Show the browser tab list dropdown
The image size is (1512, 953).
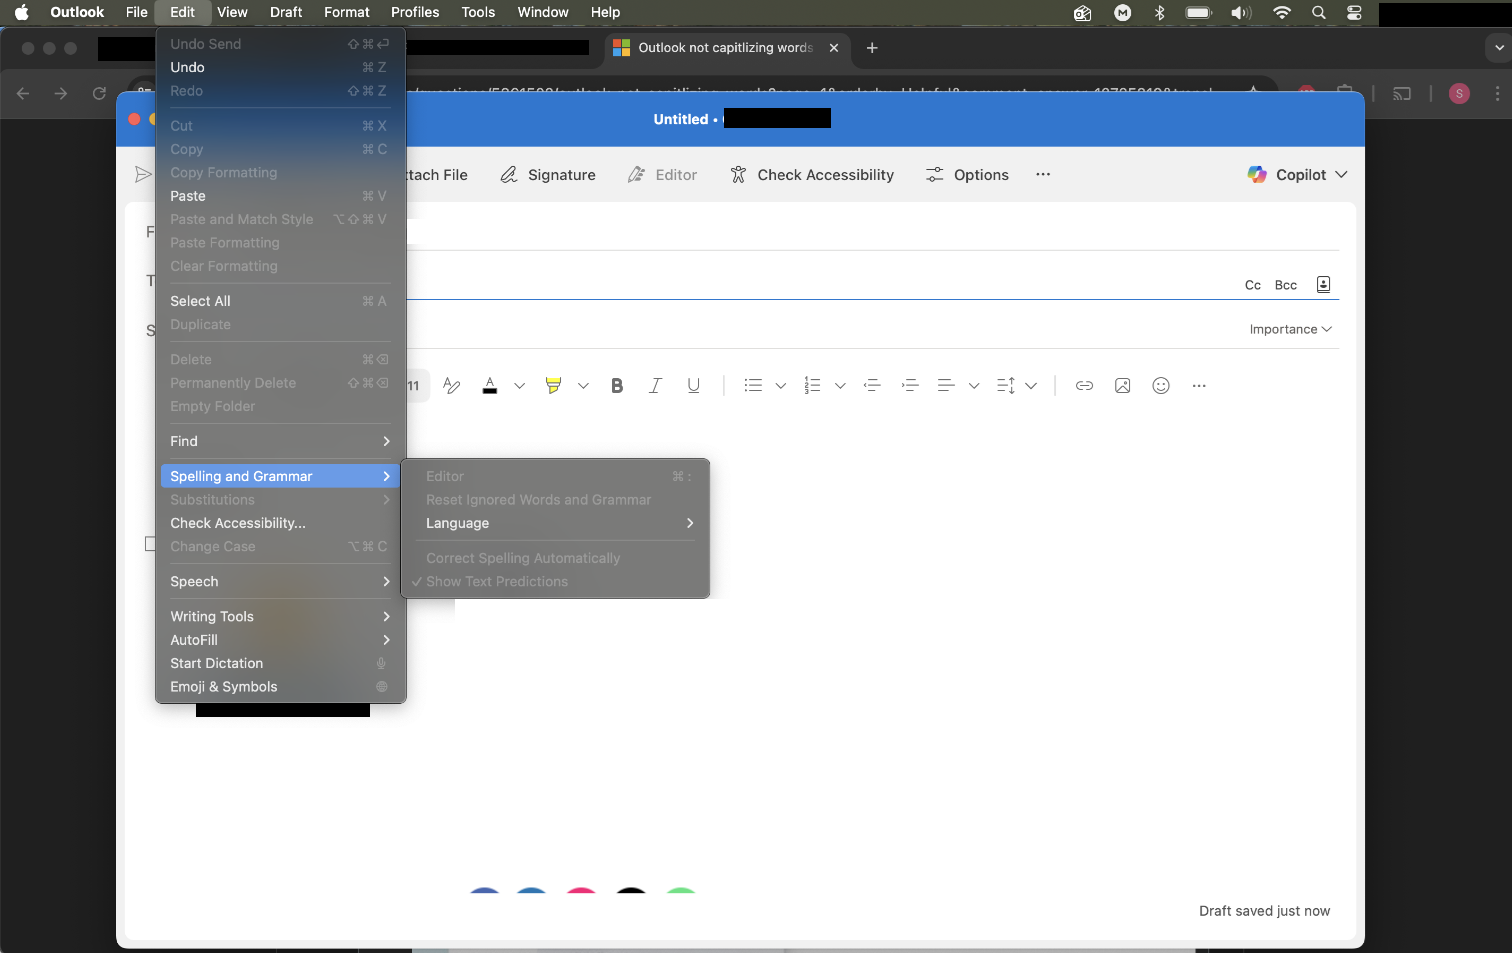pos(1498,48)
